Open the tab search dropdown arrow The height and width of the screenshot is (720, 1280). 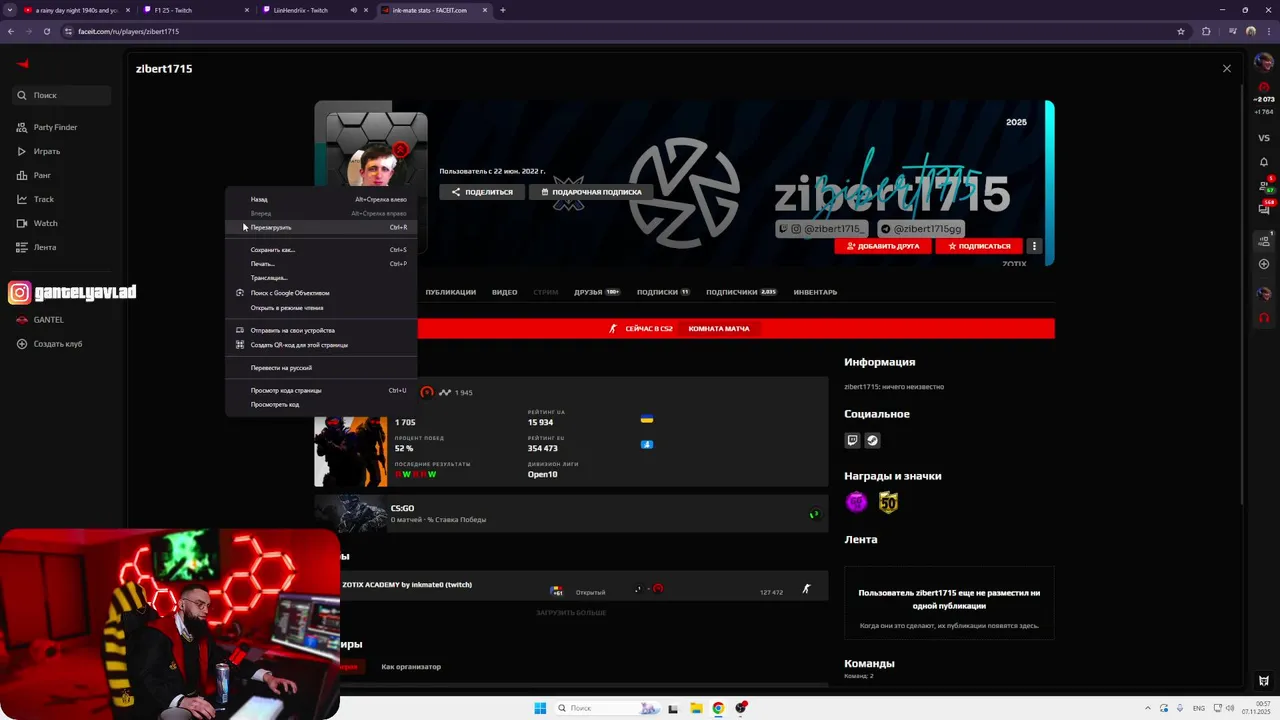[10, 10]
